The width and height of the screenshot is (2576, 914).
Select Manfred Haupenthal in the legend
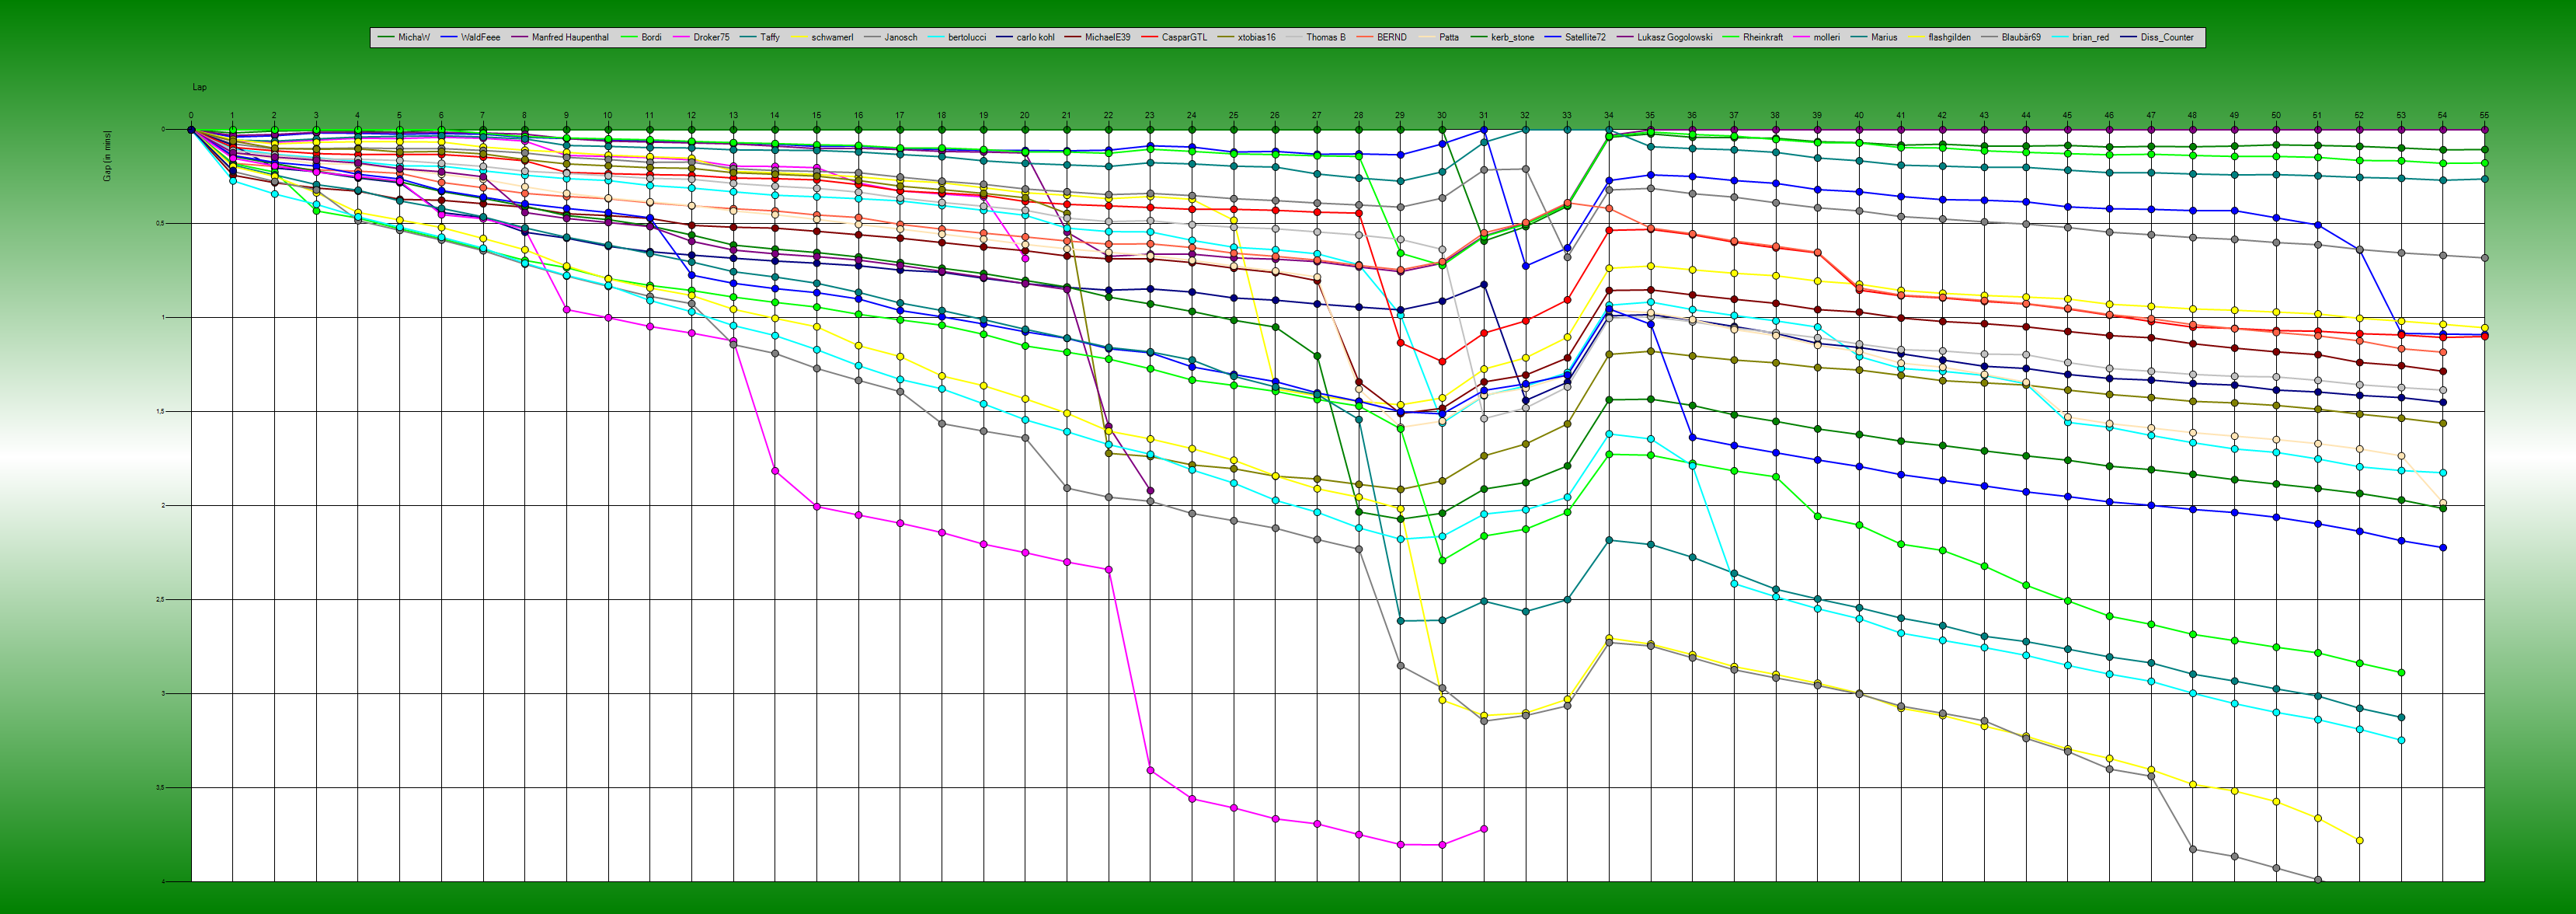coord(570,37)
